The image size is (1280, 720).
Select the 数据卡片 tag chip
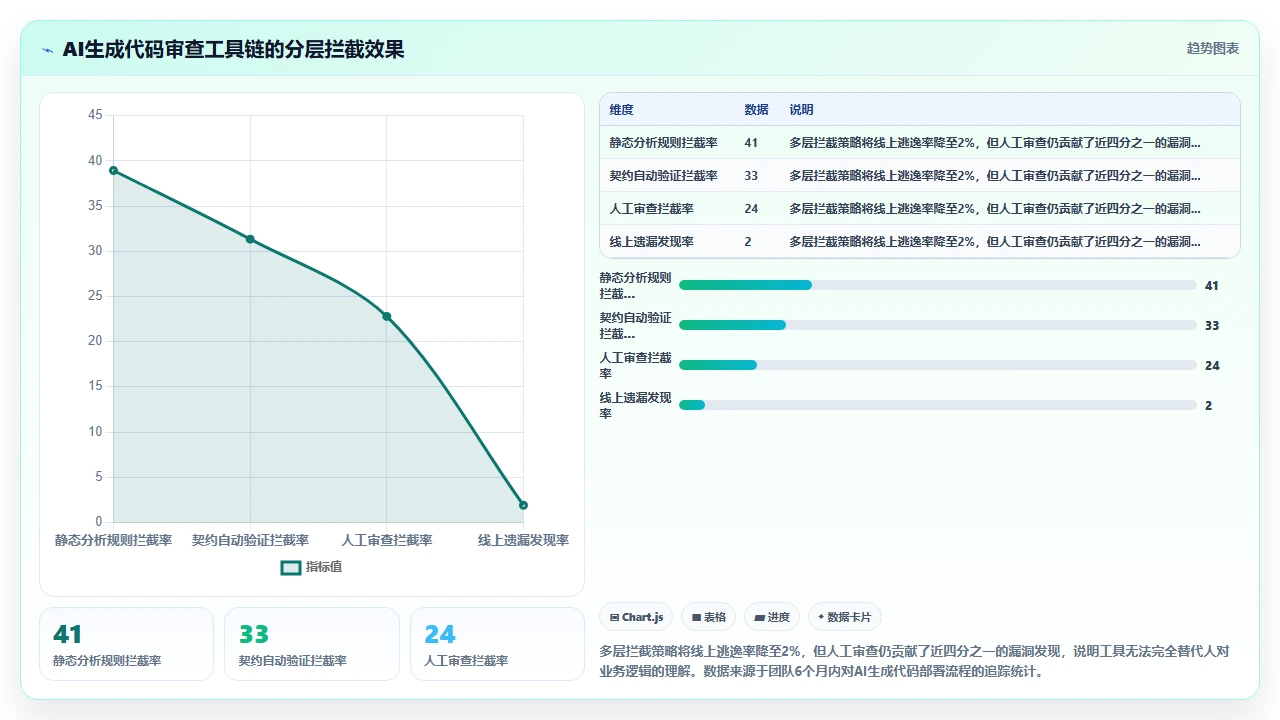pyautogui.click(x=845, y=617)
